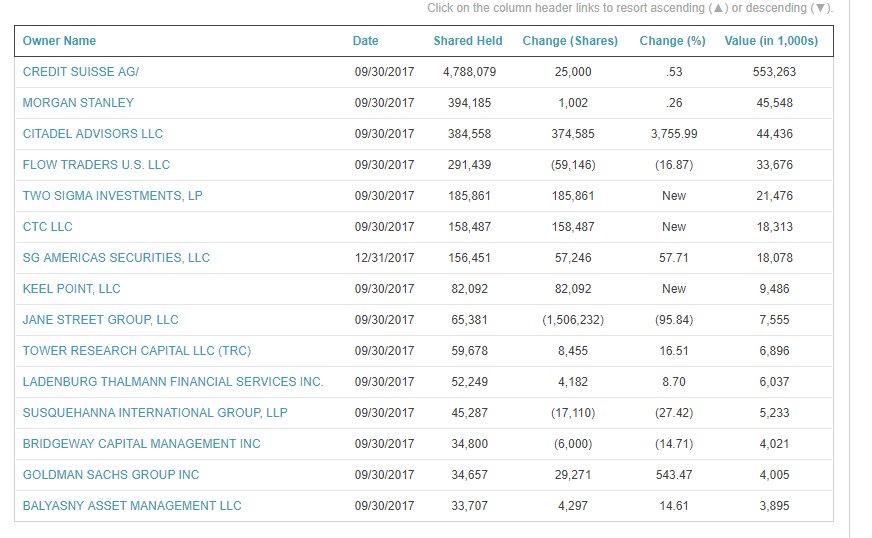Open CTC LLC owner link
Screen dimensions: 872x538
47,227
